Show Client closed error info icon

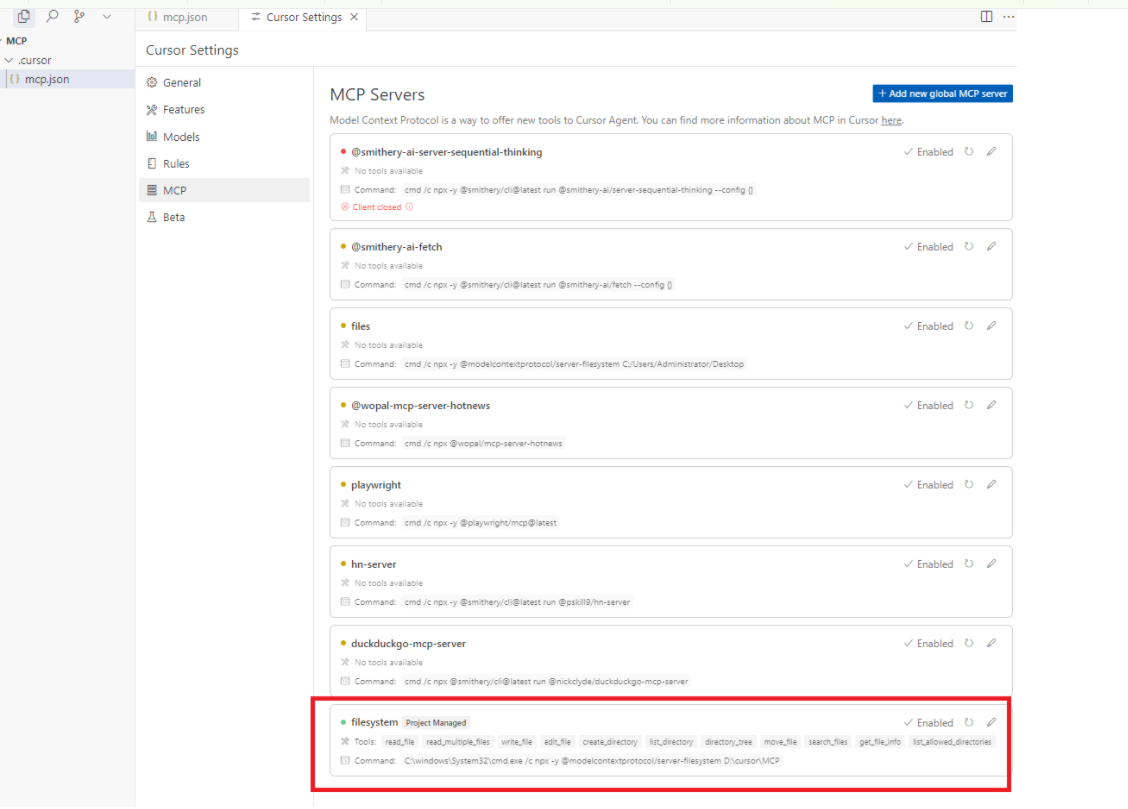[409, 207]
